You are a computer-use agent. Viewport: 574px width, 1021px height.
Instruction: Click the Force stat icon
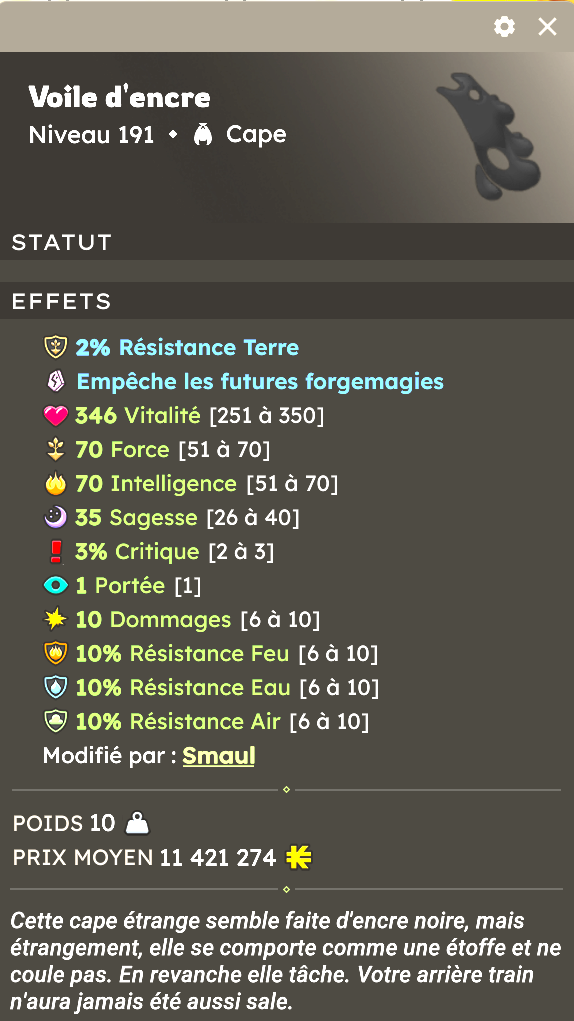pyautogui.click(x=55, y=450)
